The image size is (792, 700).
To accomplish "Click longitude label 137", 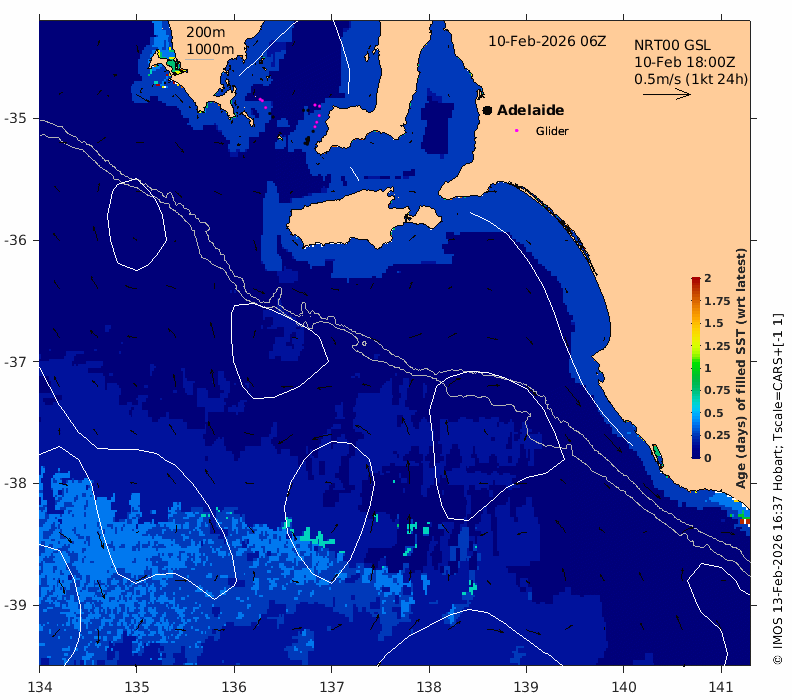I will pyautogui.click(x=332, y=687).
